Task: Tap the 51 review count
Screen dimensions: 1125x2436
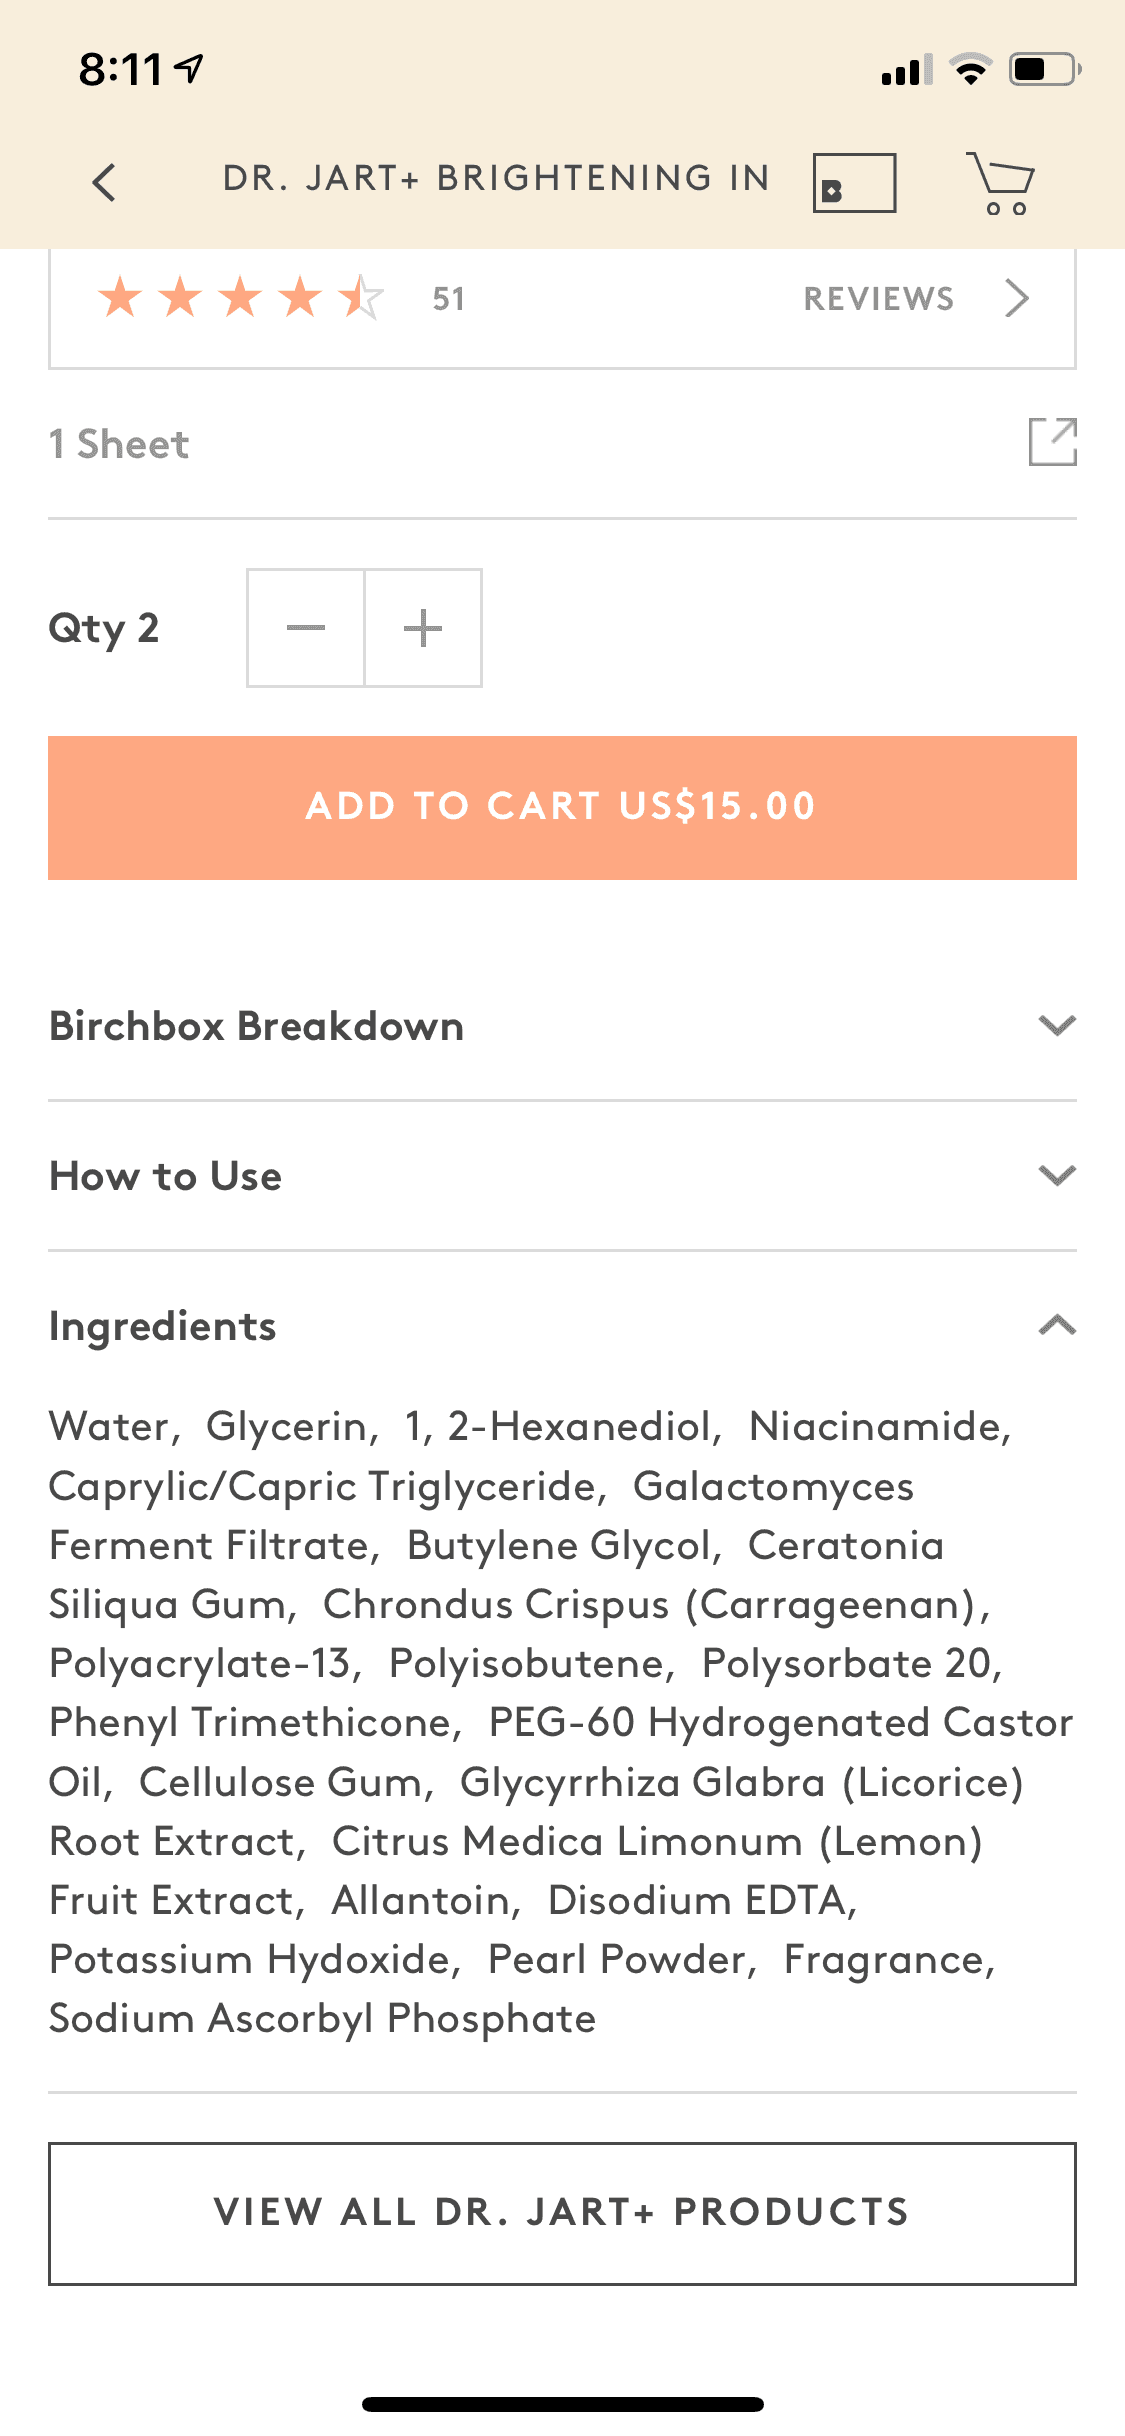Action: pyautogui.click(x=448, y=299)
